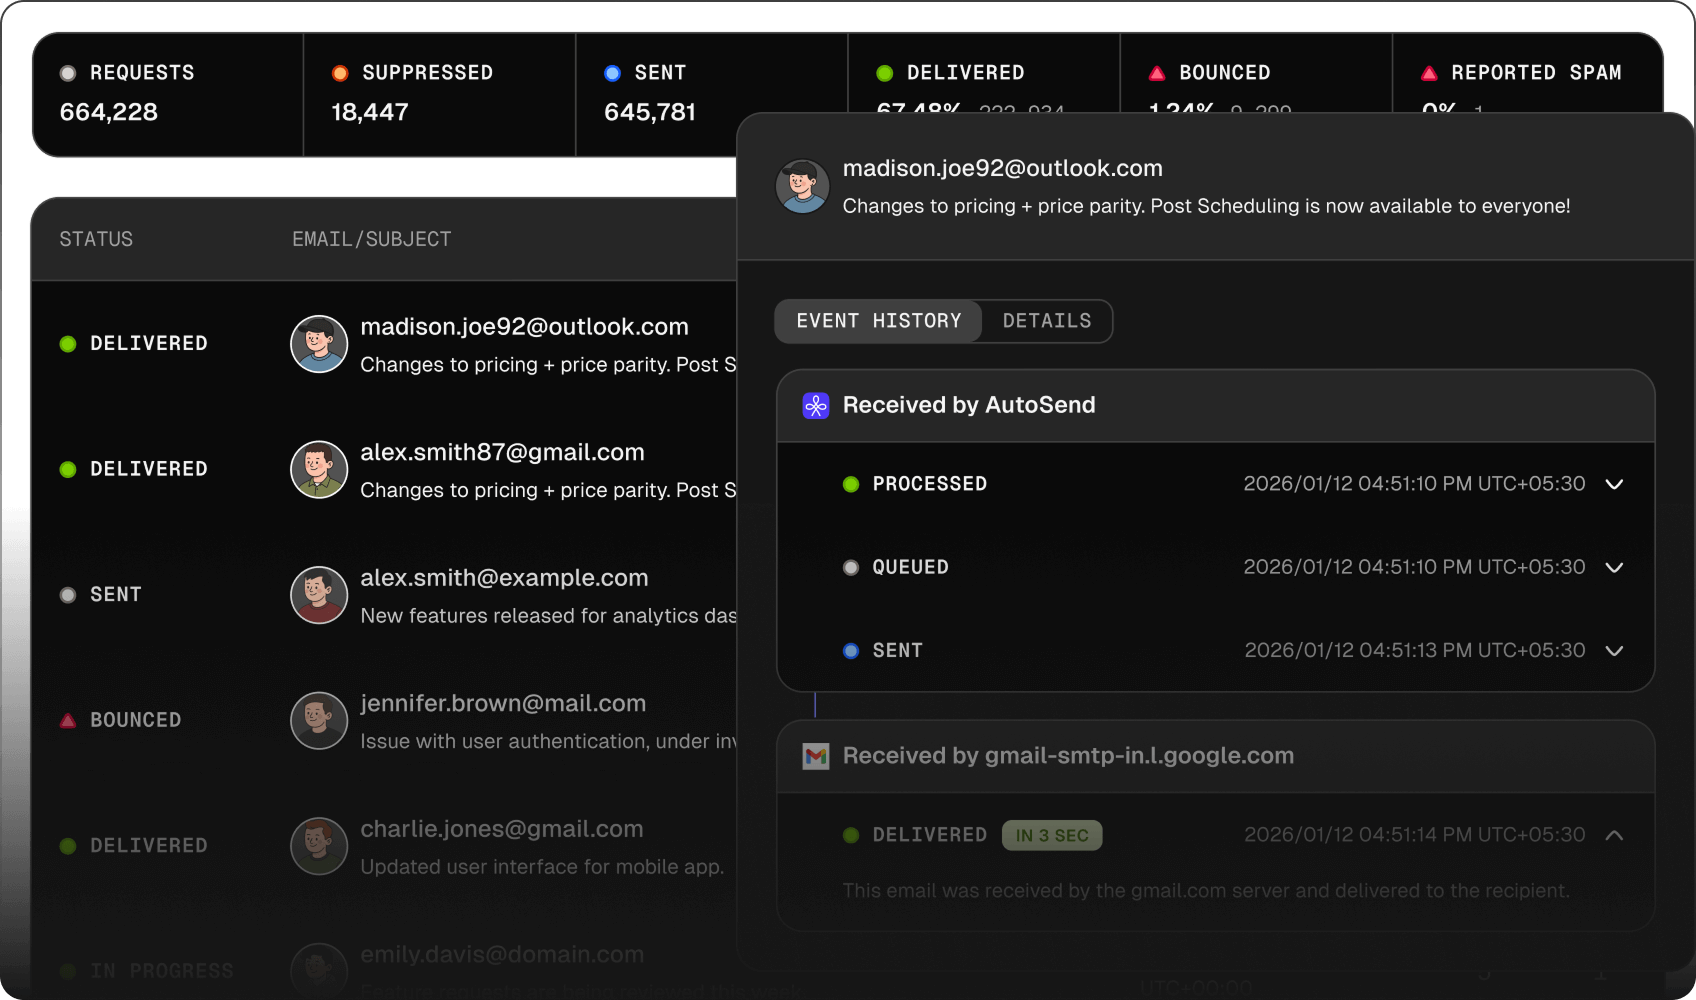This screenshot has height=1000, width=1696.
Task: Click the Gmail icon beside gmail-smtp-in
Action: click(816, 756)
